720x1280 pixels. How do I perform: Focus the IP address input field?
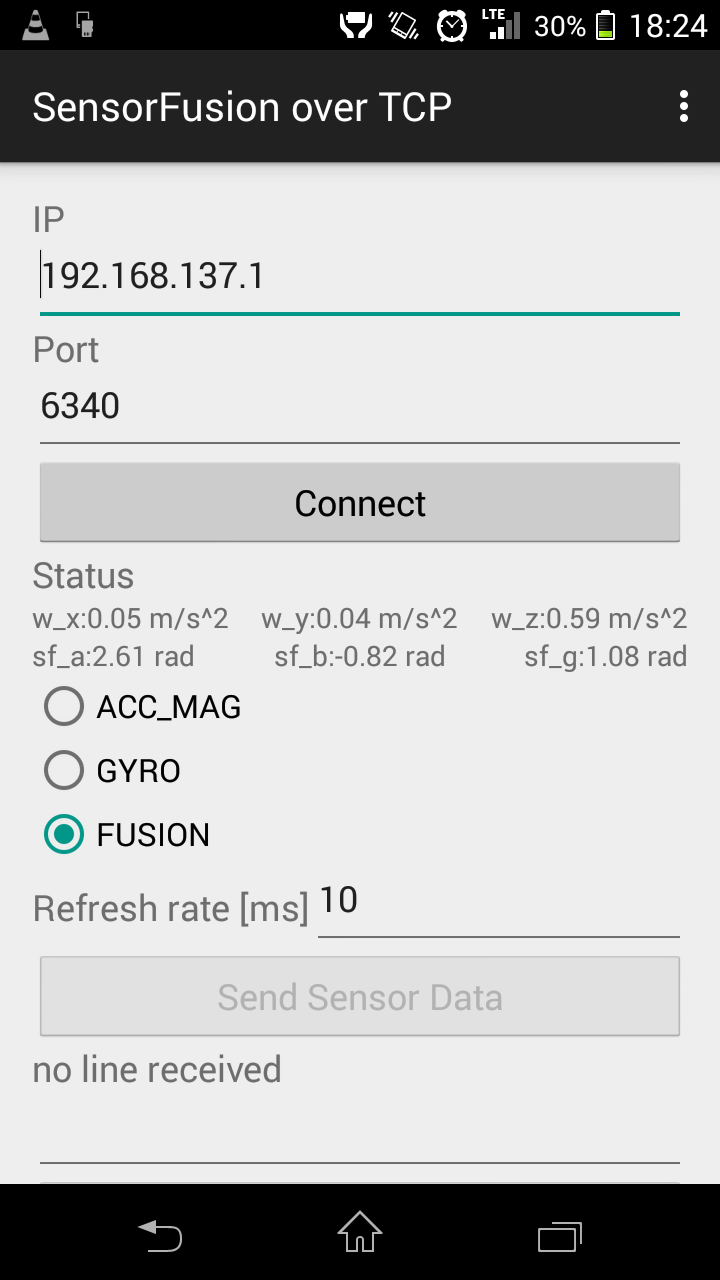pos(360,277)
